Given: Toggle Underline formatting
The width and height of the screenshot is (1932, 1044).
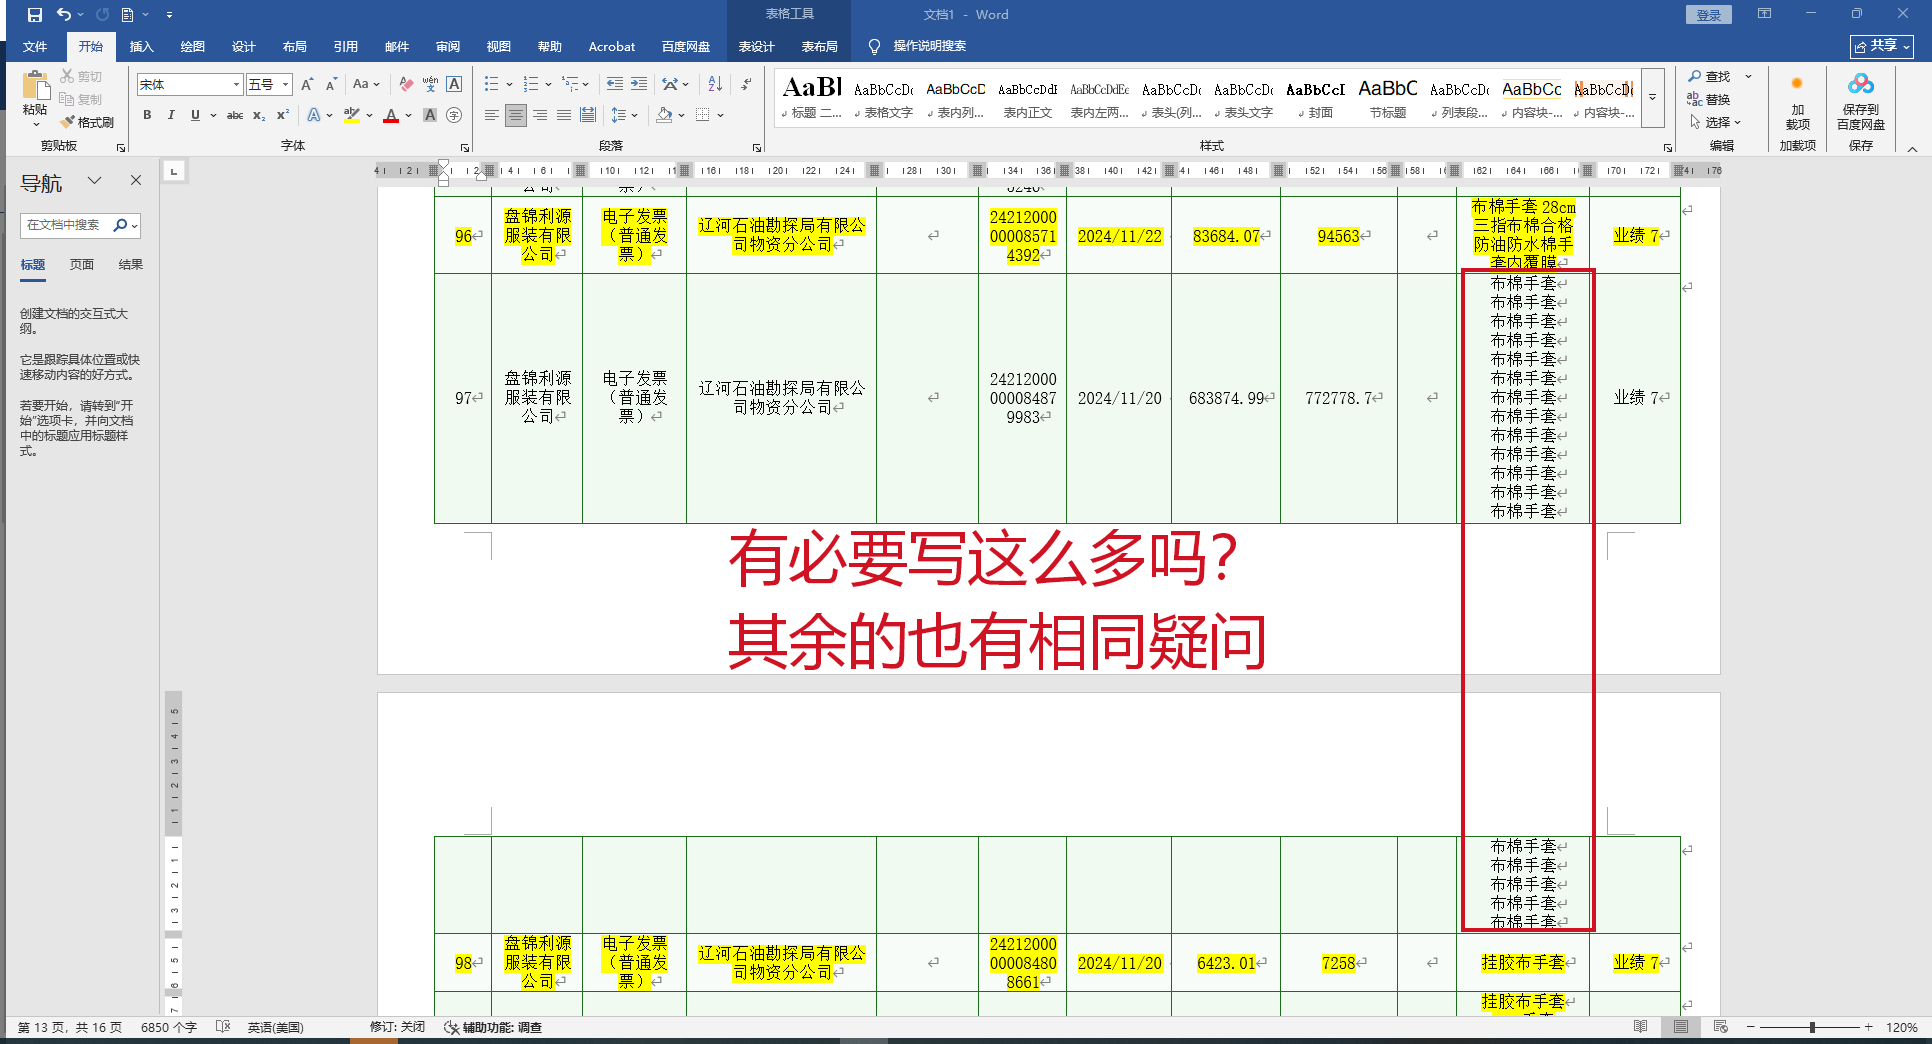Looking at the screenshot, I should point(195,115).
